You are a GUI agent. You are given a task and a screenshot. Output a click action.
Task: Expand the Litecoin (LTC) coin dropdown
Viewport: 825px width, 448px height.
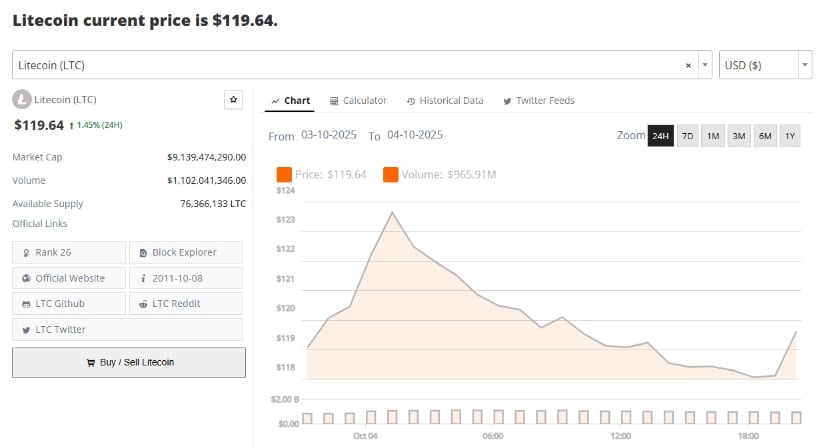pyautogui.click(x=704, y=65)
